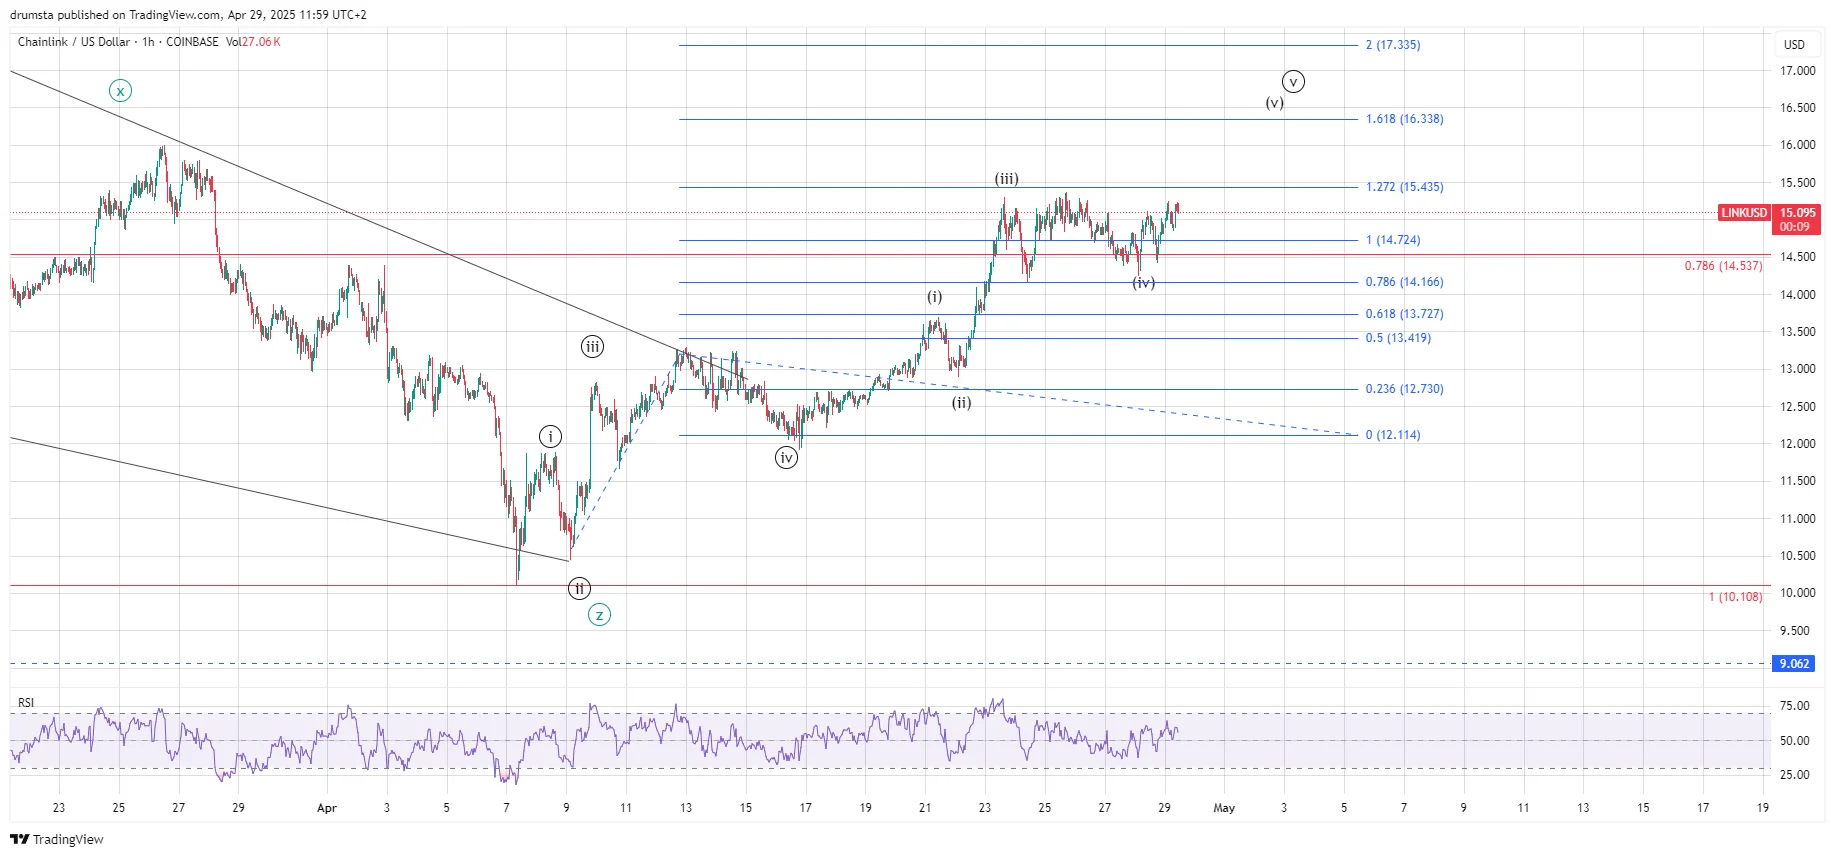
Task: Click the parenthesized (v) wave label
Action: (x=1274, y=103)
